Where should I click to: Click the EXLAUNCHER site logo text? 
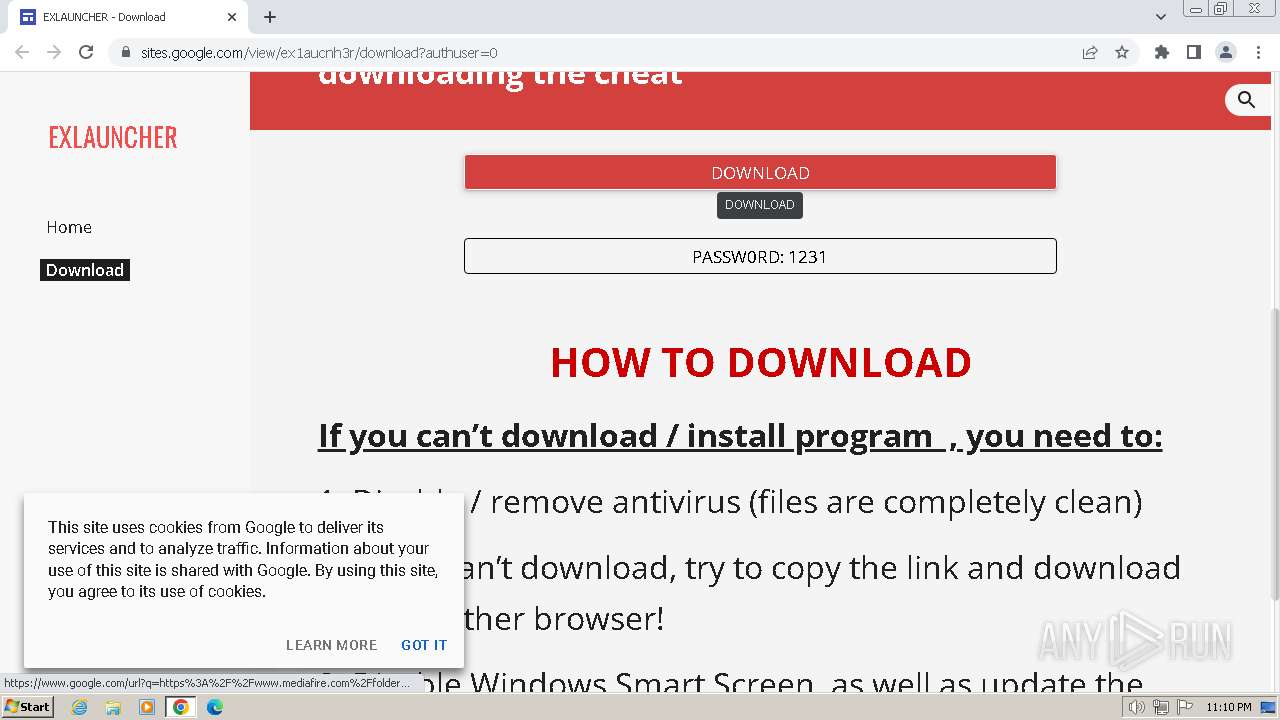click(113, 137)
